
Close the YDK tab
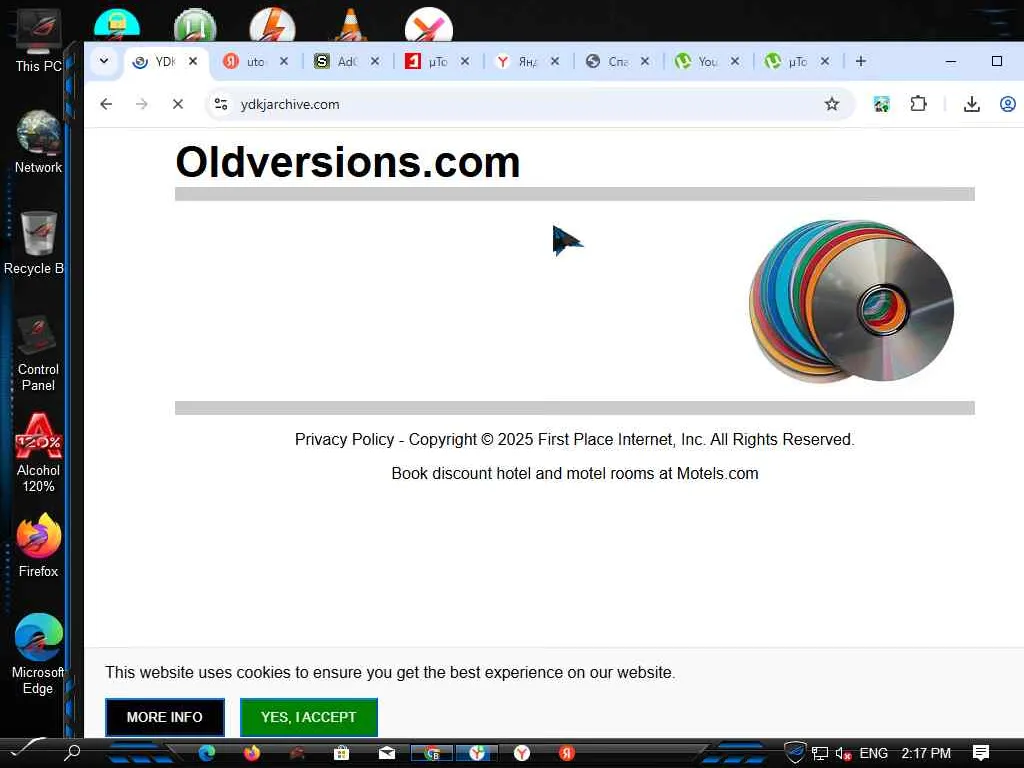(x=193, y=61)
